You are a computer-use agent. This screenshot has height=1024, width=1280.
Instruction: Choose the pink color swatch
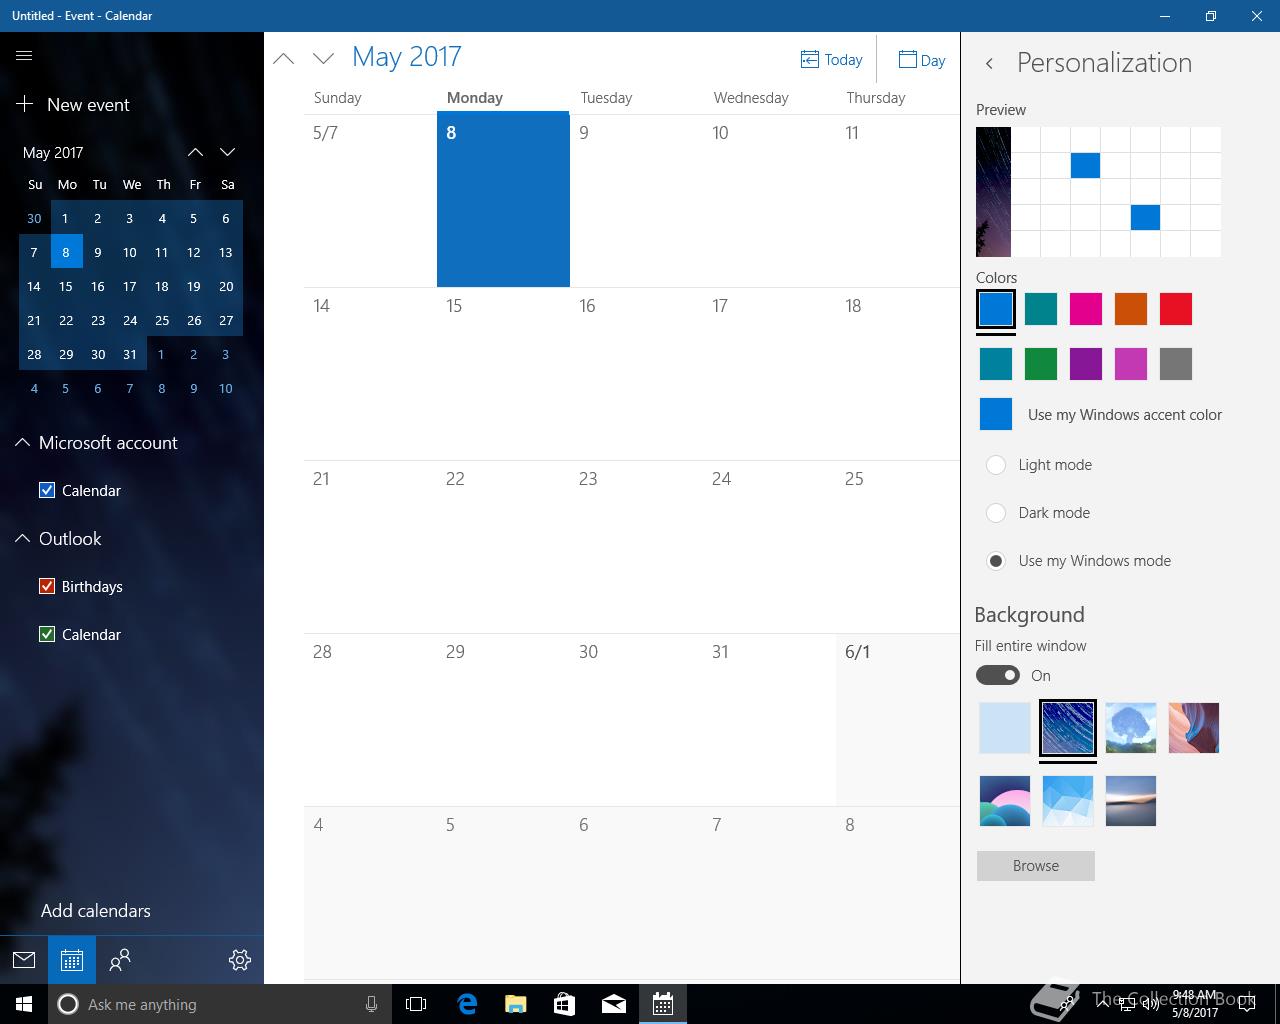pyautogui.click(x=1086, y=309)
